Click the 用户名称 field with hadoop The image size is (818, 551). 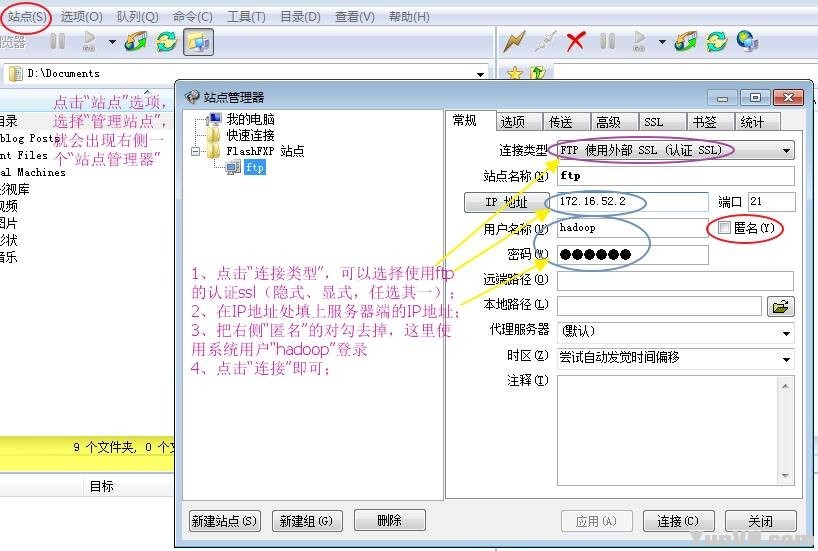[x=632, y=228]
